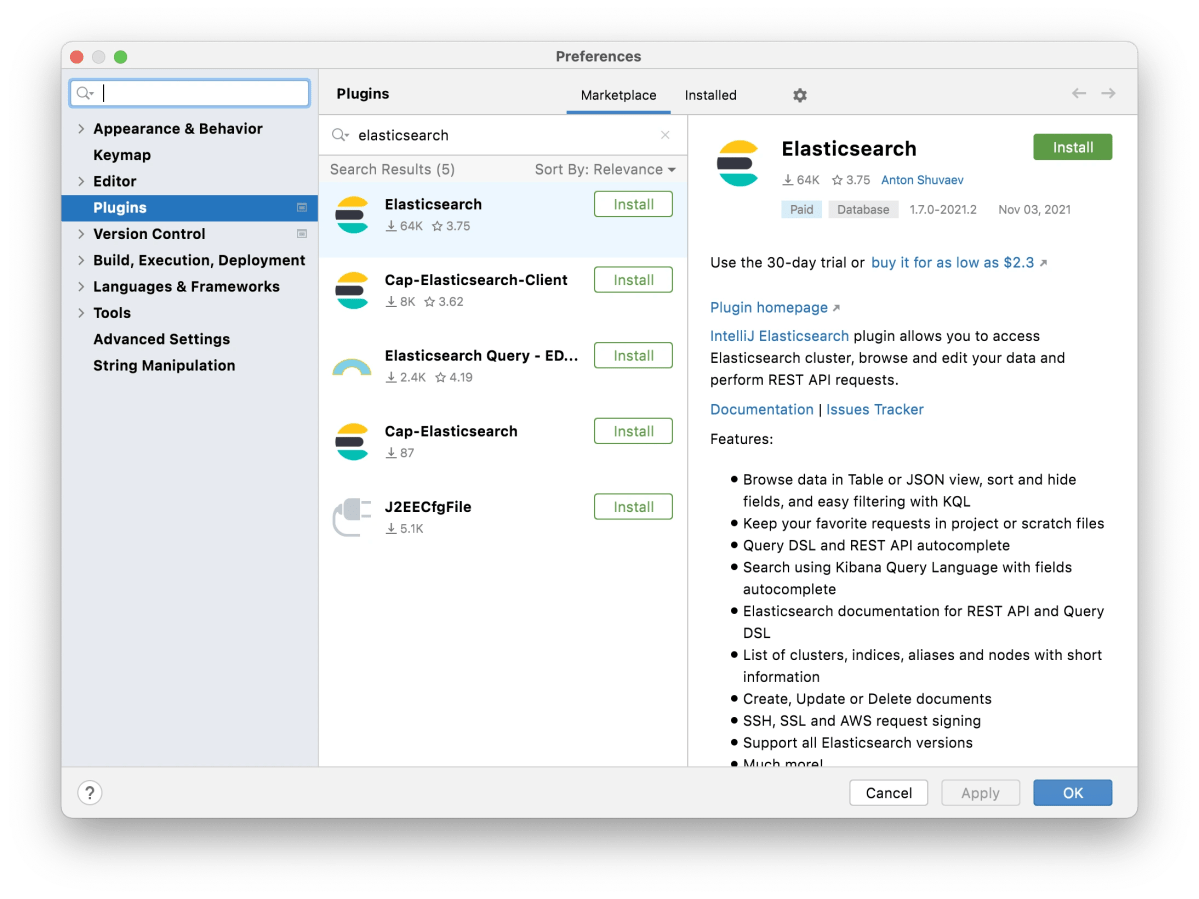
Task: Open help with the question mark button
Action: tap(89, 793)
